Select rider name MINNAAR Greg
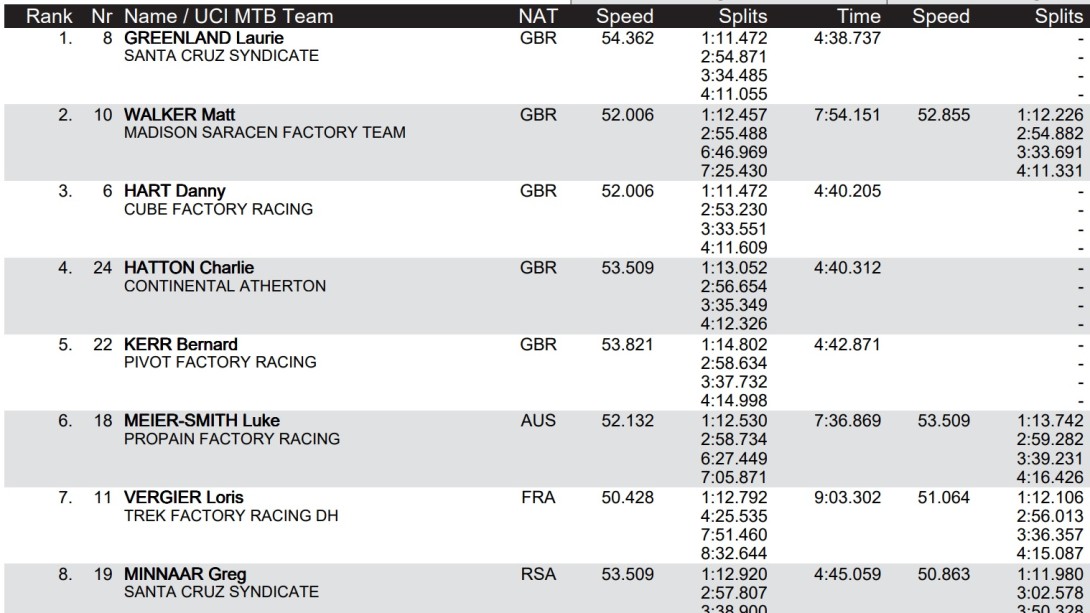Image resolution: width=1090 pixels, height=613 pixels. coord(185,574)
